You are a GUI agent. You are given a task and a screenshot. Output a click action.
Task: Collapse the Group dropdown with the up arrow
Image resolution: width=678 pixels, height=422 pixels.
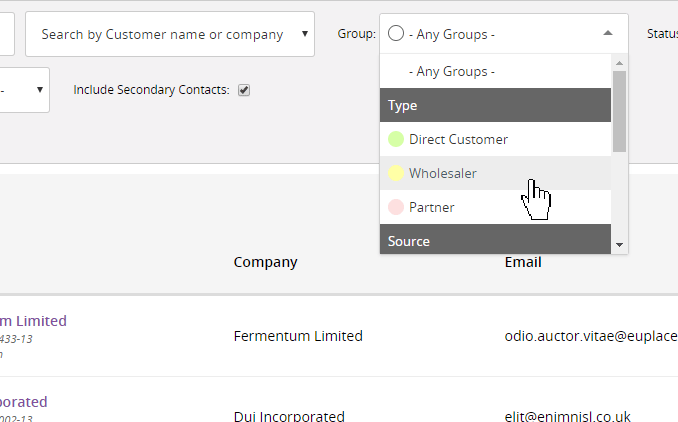pos(608,33)
